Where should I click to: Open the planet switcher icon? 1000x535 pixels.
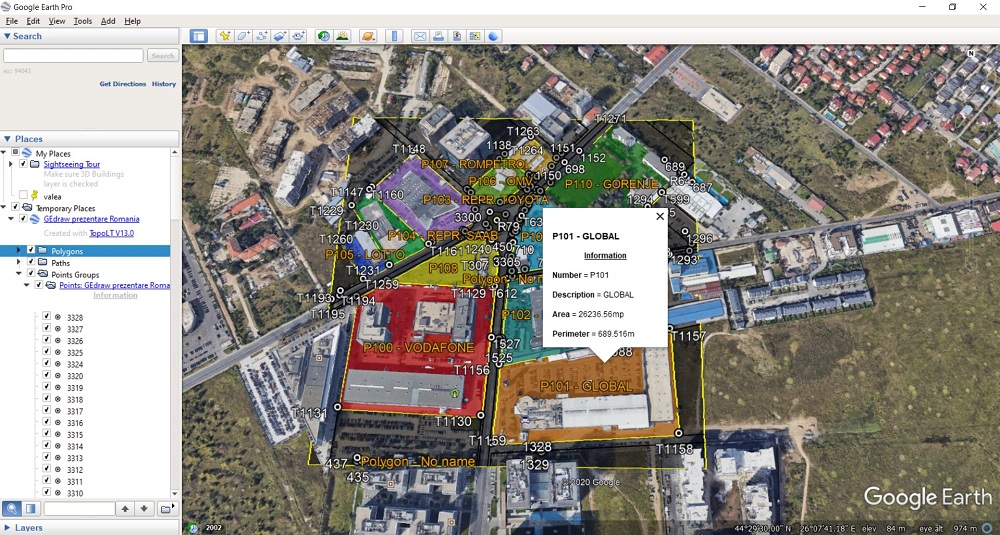pos(368,36)
